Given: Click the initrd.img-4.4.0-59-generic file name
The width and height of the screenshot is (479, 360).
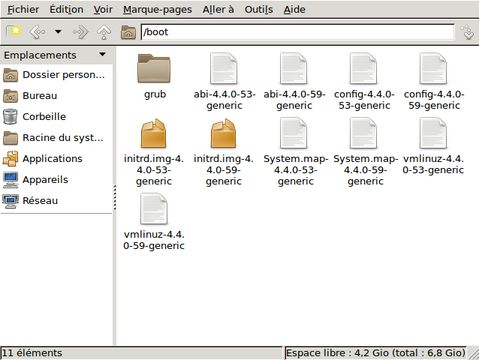Looking at the screenshot, I should click(224, 170).
